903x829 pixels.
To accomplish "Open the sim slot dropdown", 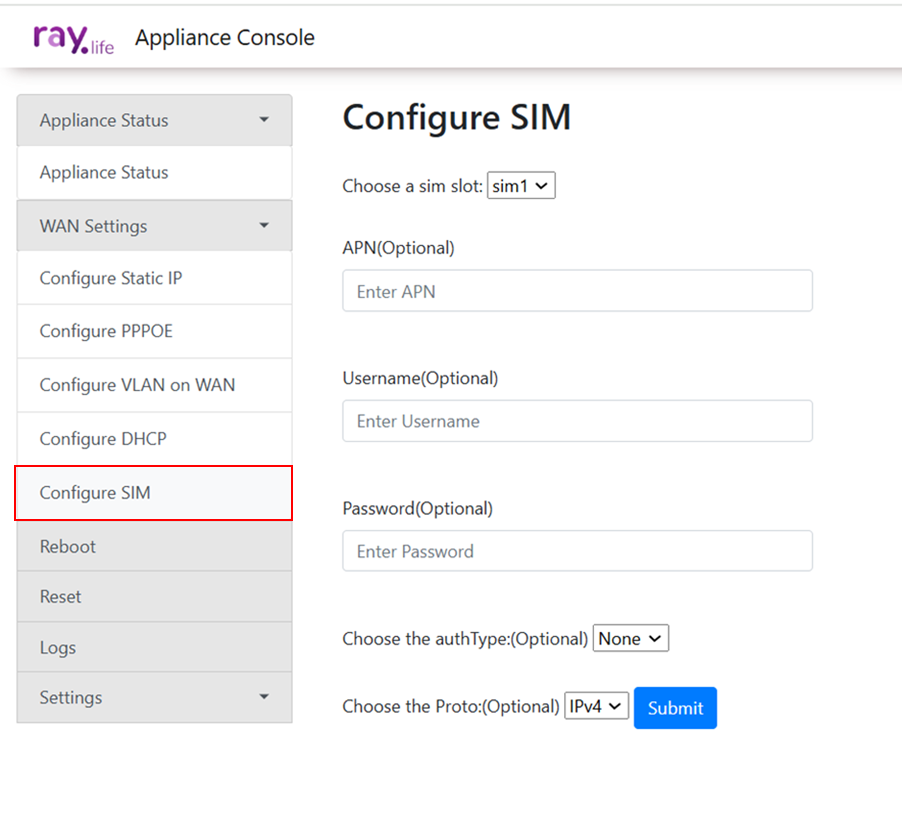I will tap(521, 186).
